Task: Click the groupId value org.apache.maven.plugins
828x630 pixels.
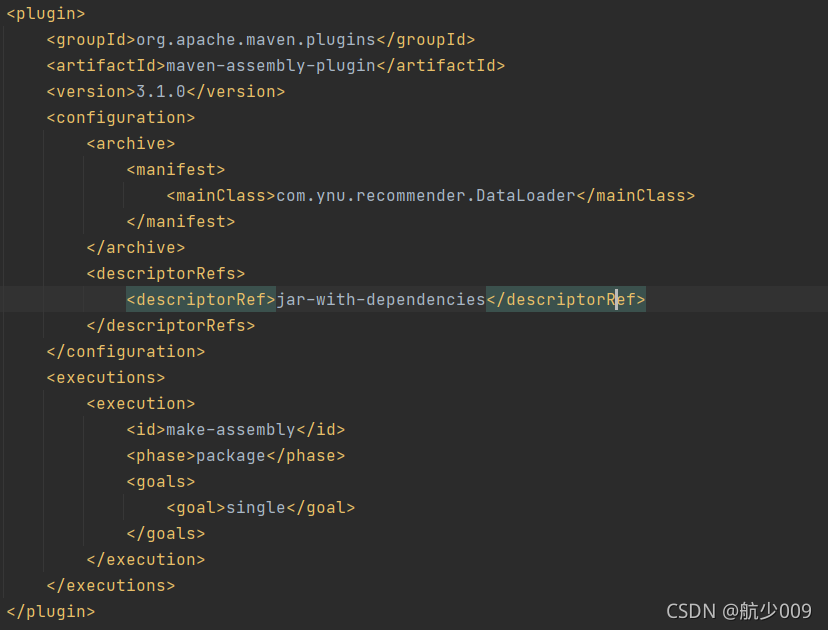Action: click(x=256, y=40)
